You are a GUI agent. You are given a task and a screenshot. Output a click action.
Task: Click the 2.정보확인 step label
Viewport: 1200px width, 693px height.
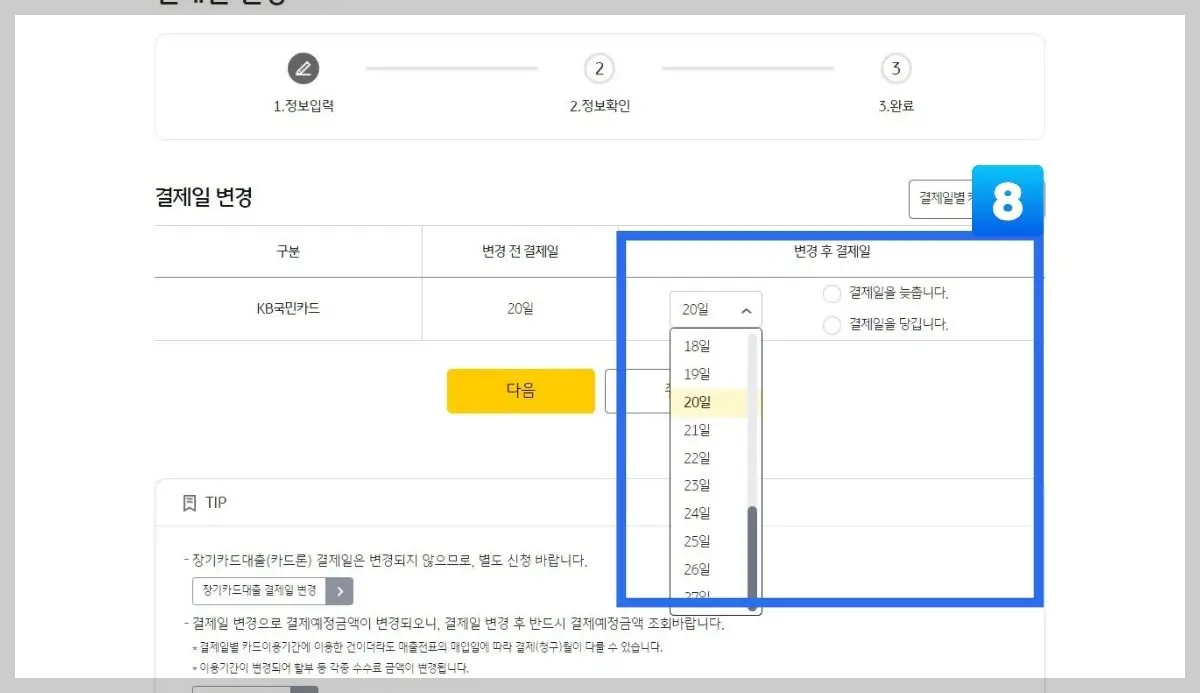(x=598, y=102)
